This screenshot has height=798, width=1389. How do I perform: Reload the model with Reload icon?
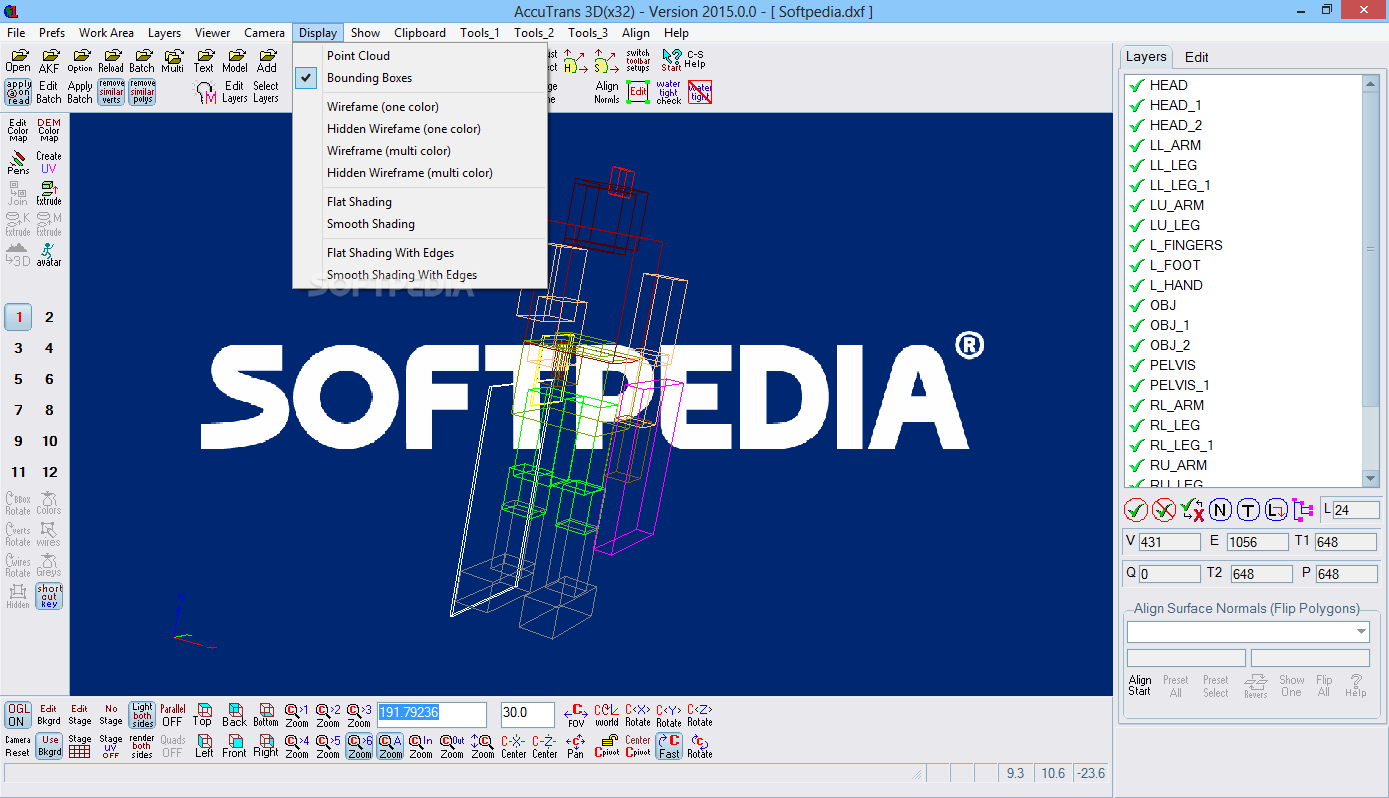[x=111, y=61]
